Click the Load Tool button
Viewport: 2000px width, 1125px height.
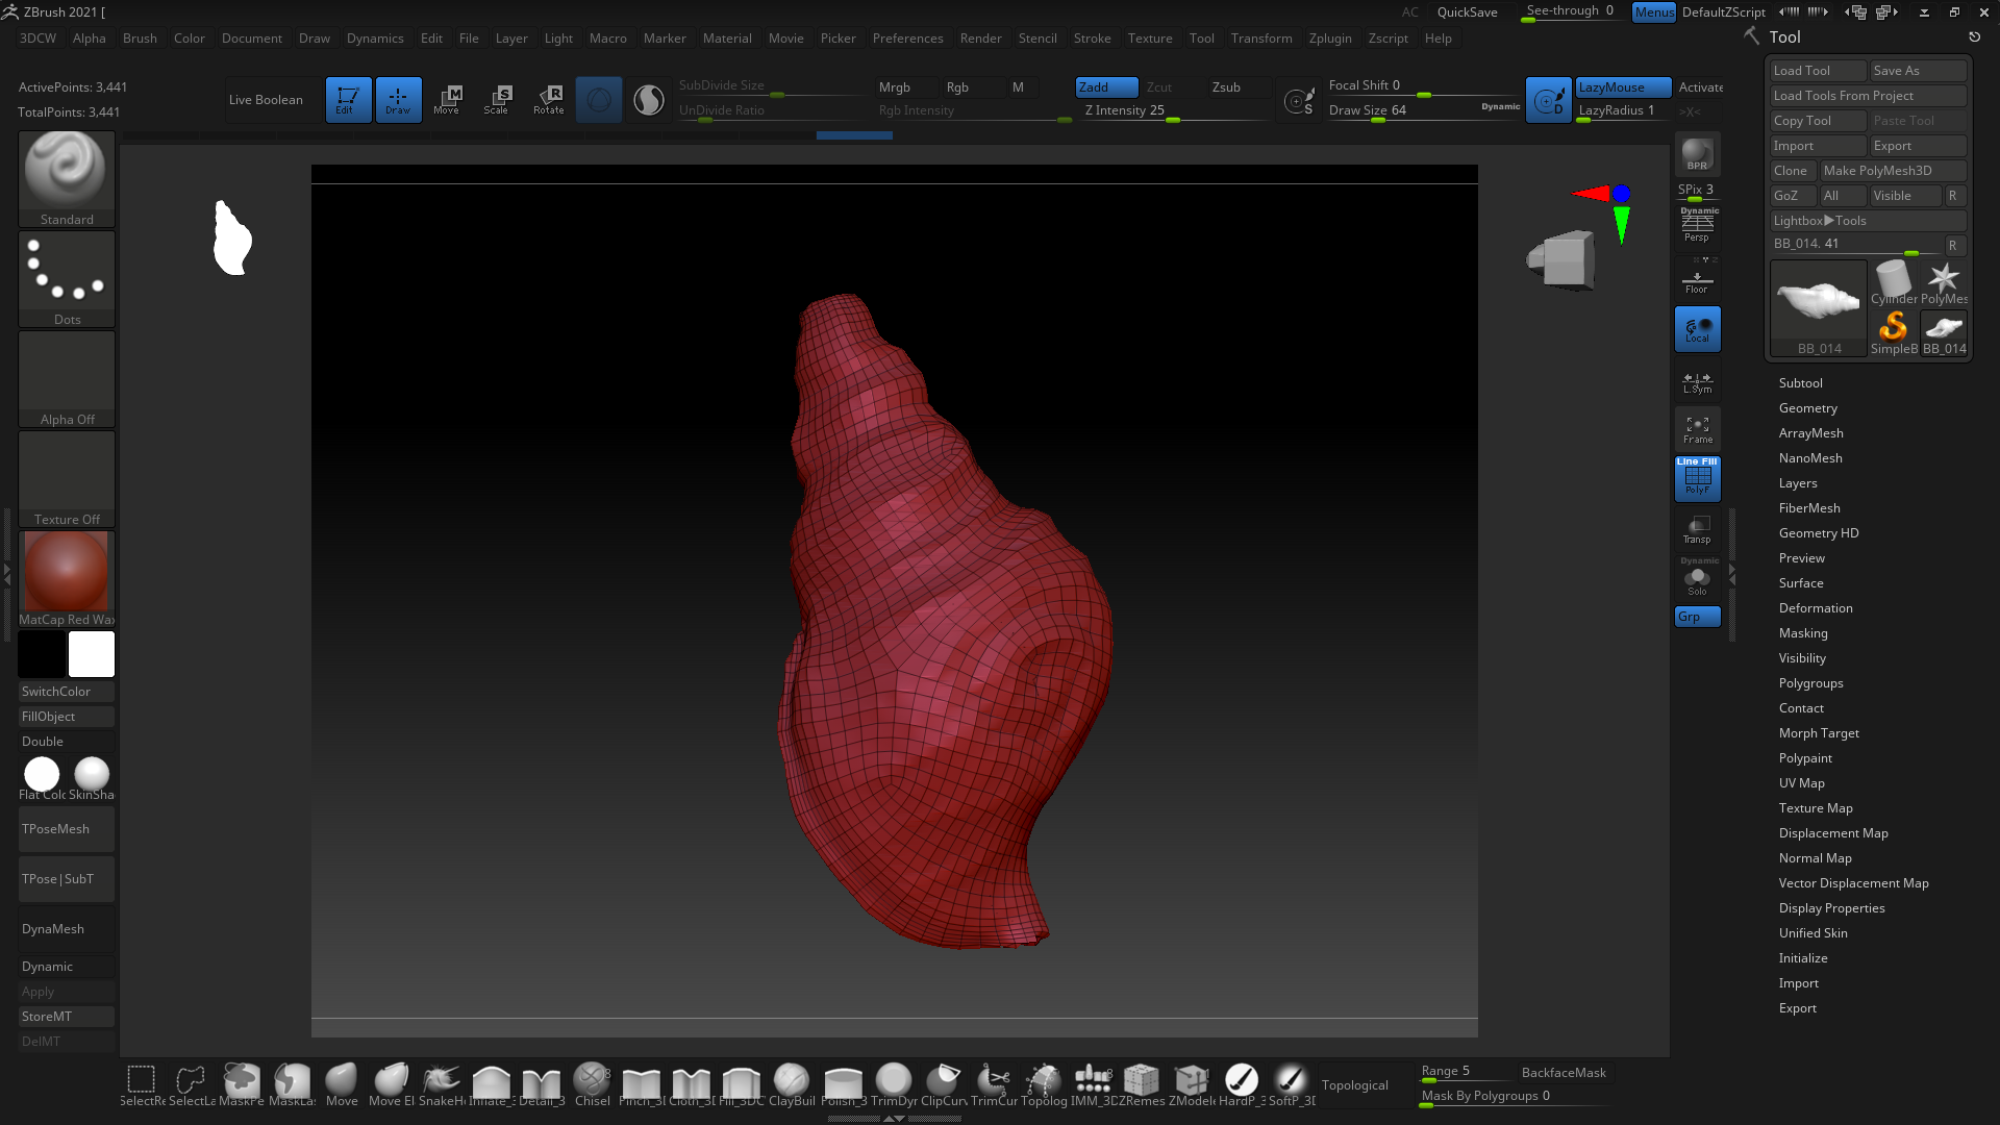tap(1817, 70)
